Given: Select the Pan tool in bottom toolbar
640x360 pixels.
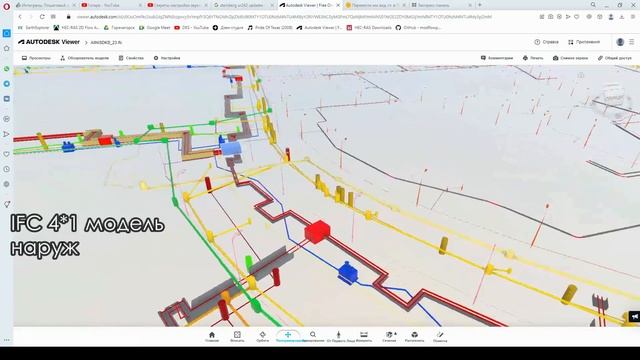Looking at the screenshot, I should (288, 337).
